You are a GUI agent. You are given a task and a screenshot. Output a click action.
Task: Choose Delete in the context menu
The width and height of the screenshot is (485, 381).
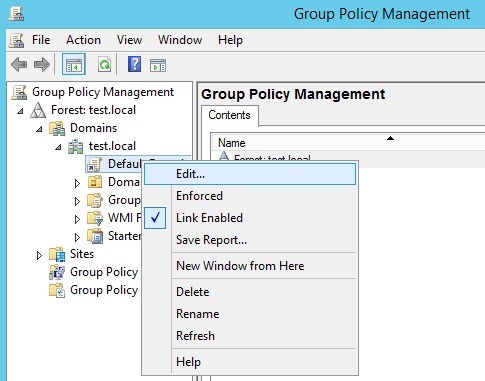(x=250, y=292)
